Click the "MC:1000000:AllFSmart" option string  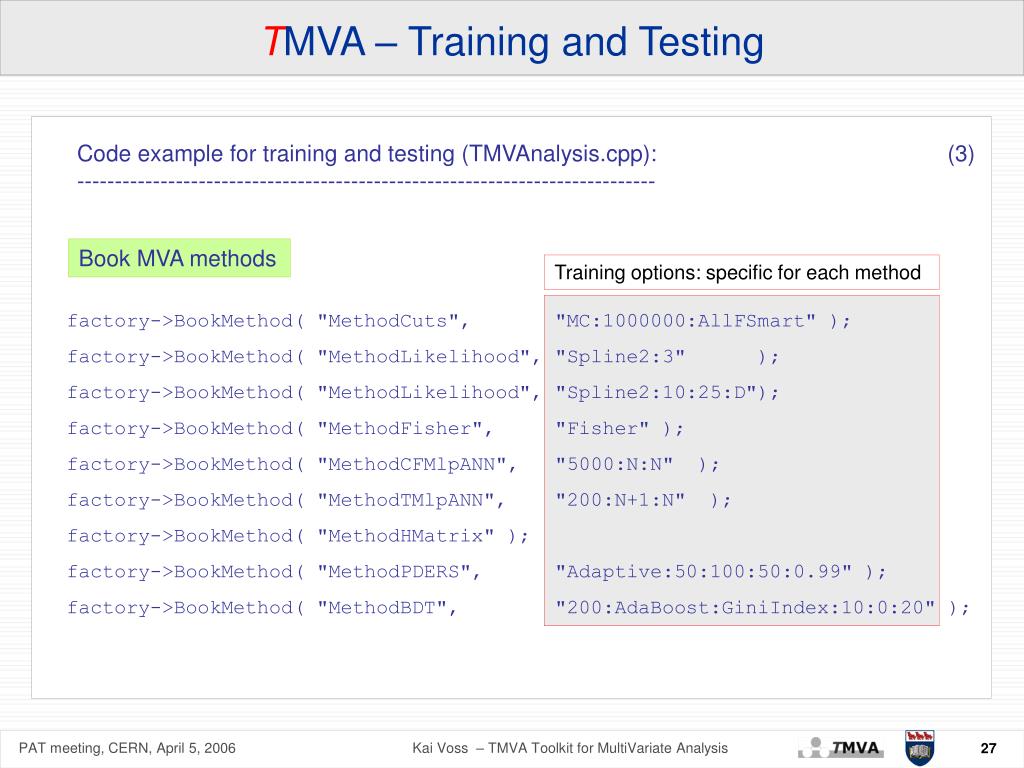tap(685, 321)
